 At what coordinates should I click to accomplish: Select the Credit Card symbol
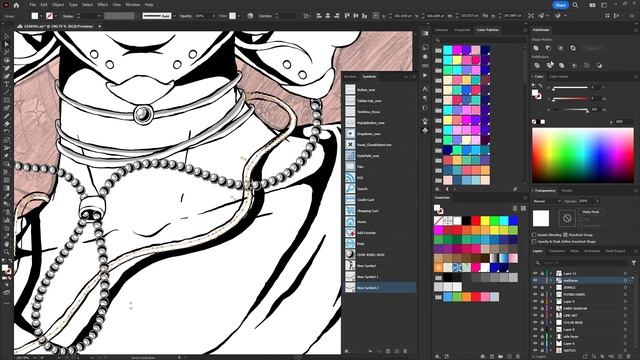380,200
